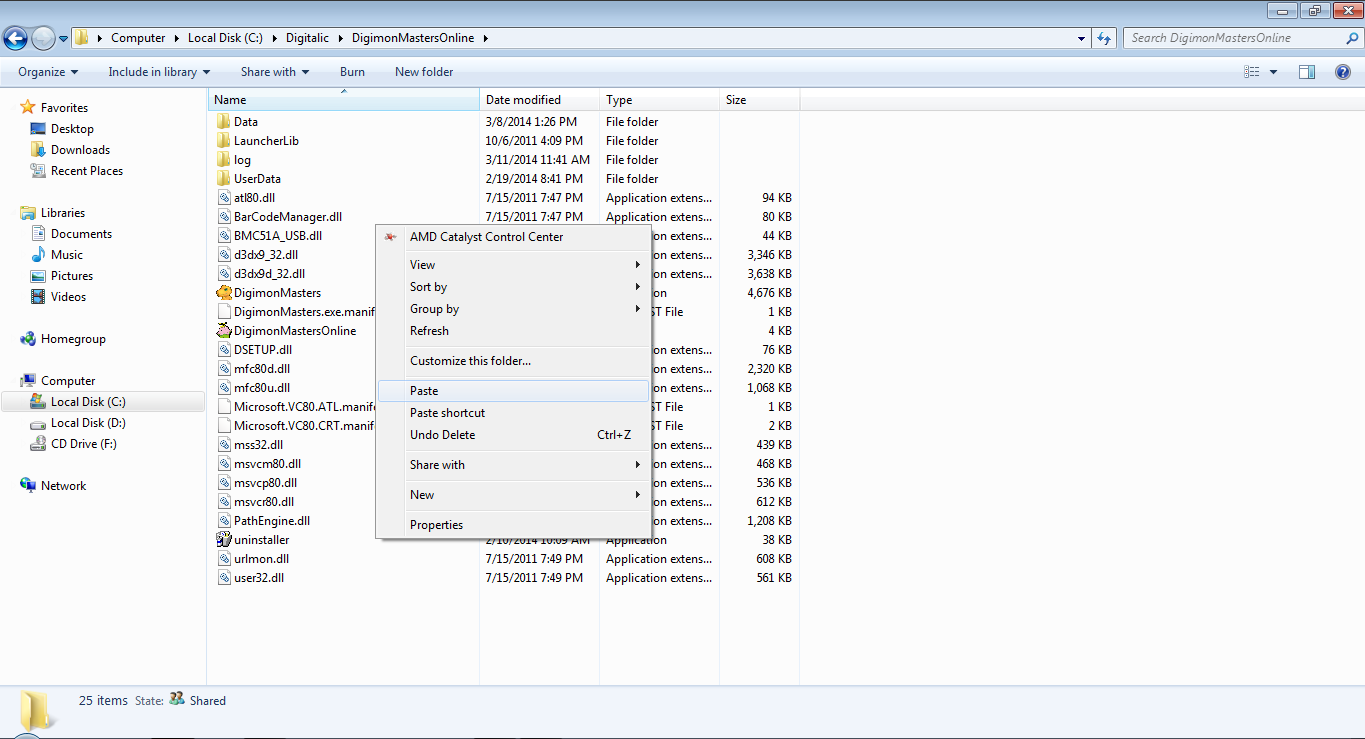Choose Undo Delete from the context menu

[x=513, y=435]
